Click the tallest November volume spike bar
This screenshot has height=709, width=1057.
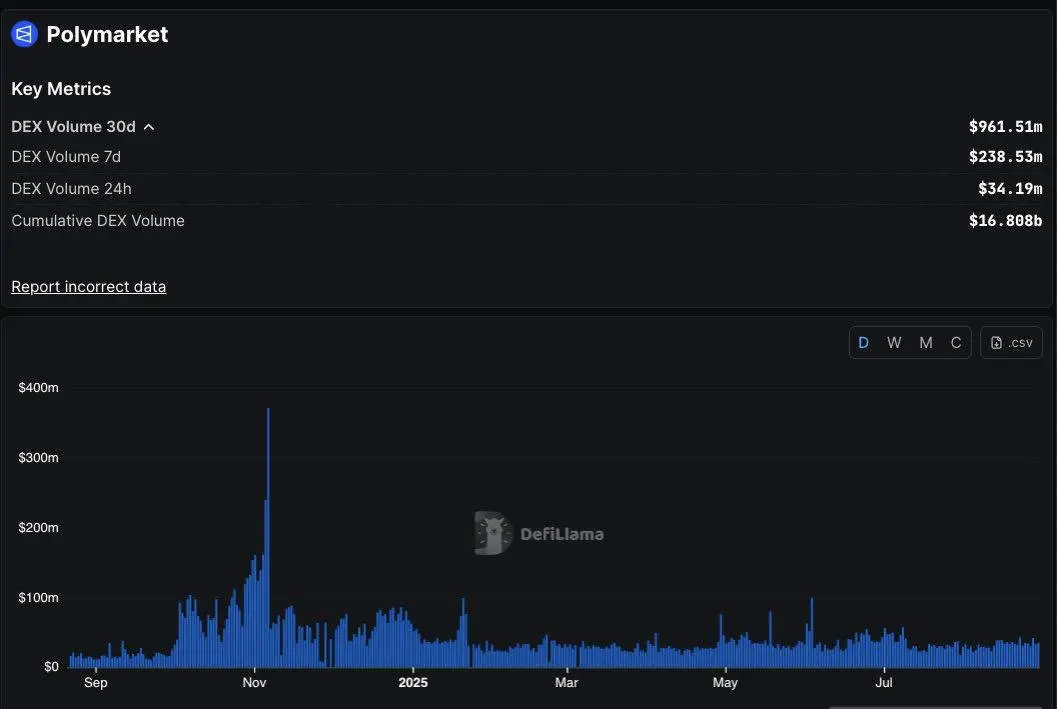click(268, 537)
